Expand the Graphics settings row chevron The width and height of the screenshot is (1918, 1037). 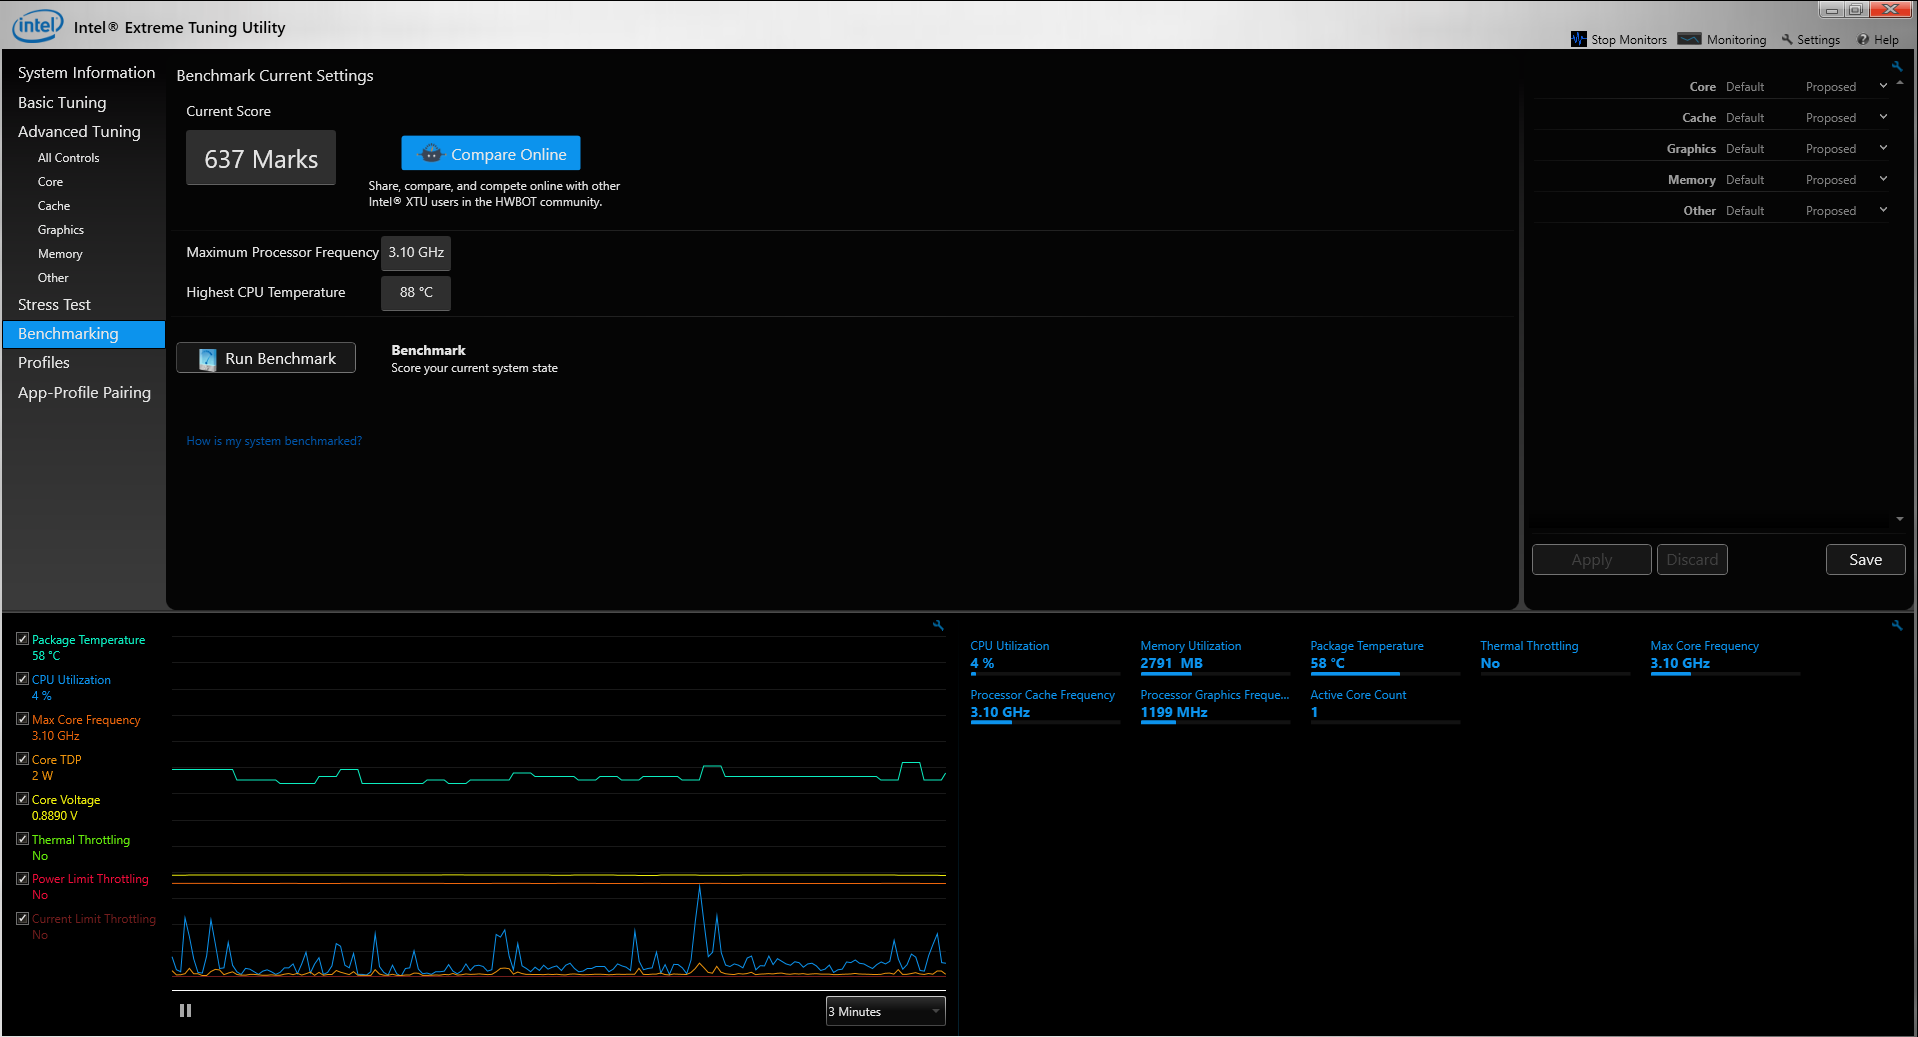[1883, 148]
